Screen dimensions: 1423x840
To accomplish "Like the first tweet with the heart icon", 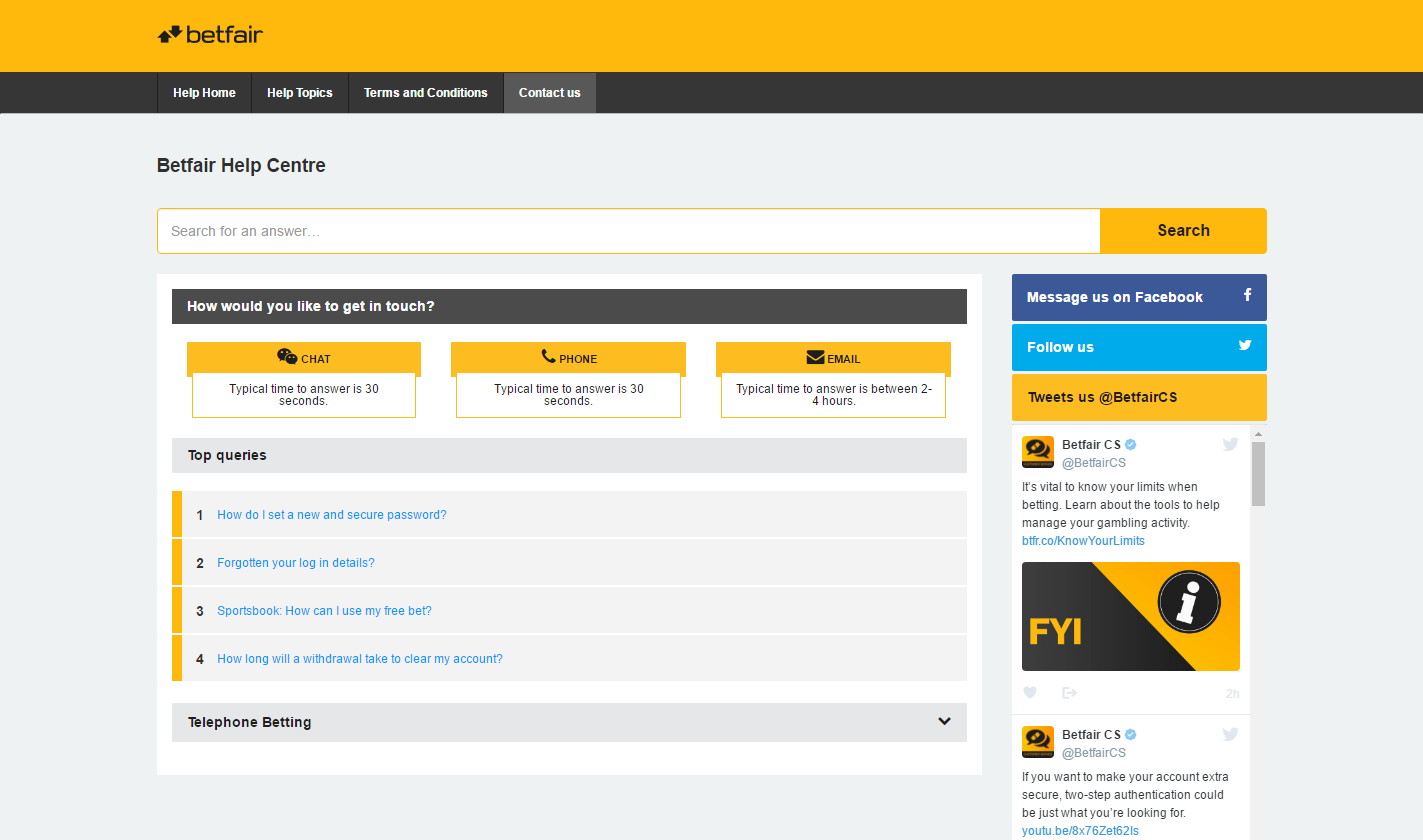I will tap(1030, 692).
